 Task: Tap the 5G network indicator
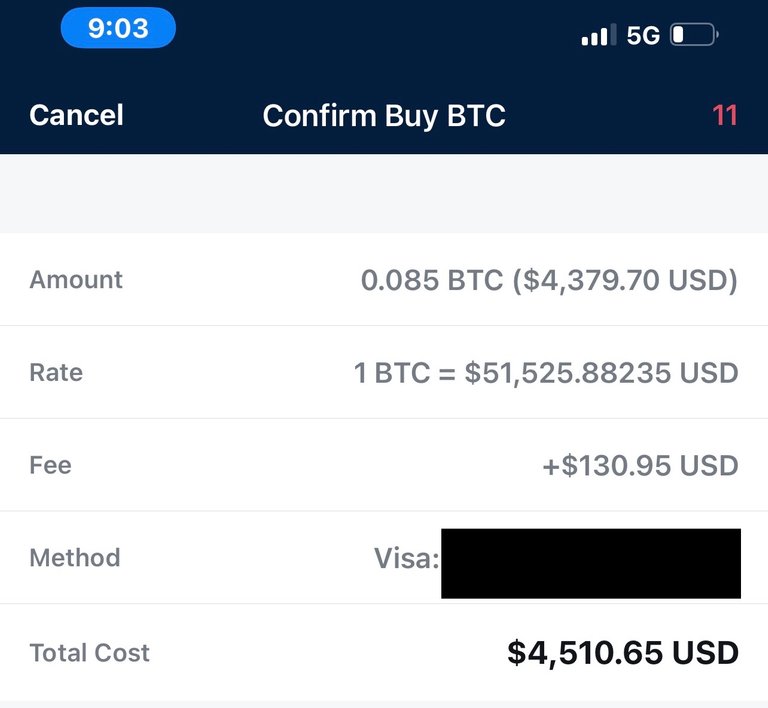pyautogui.click(x=643, y=35)
